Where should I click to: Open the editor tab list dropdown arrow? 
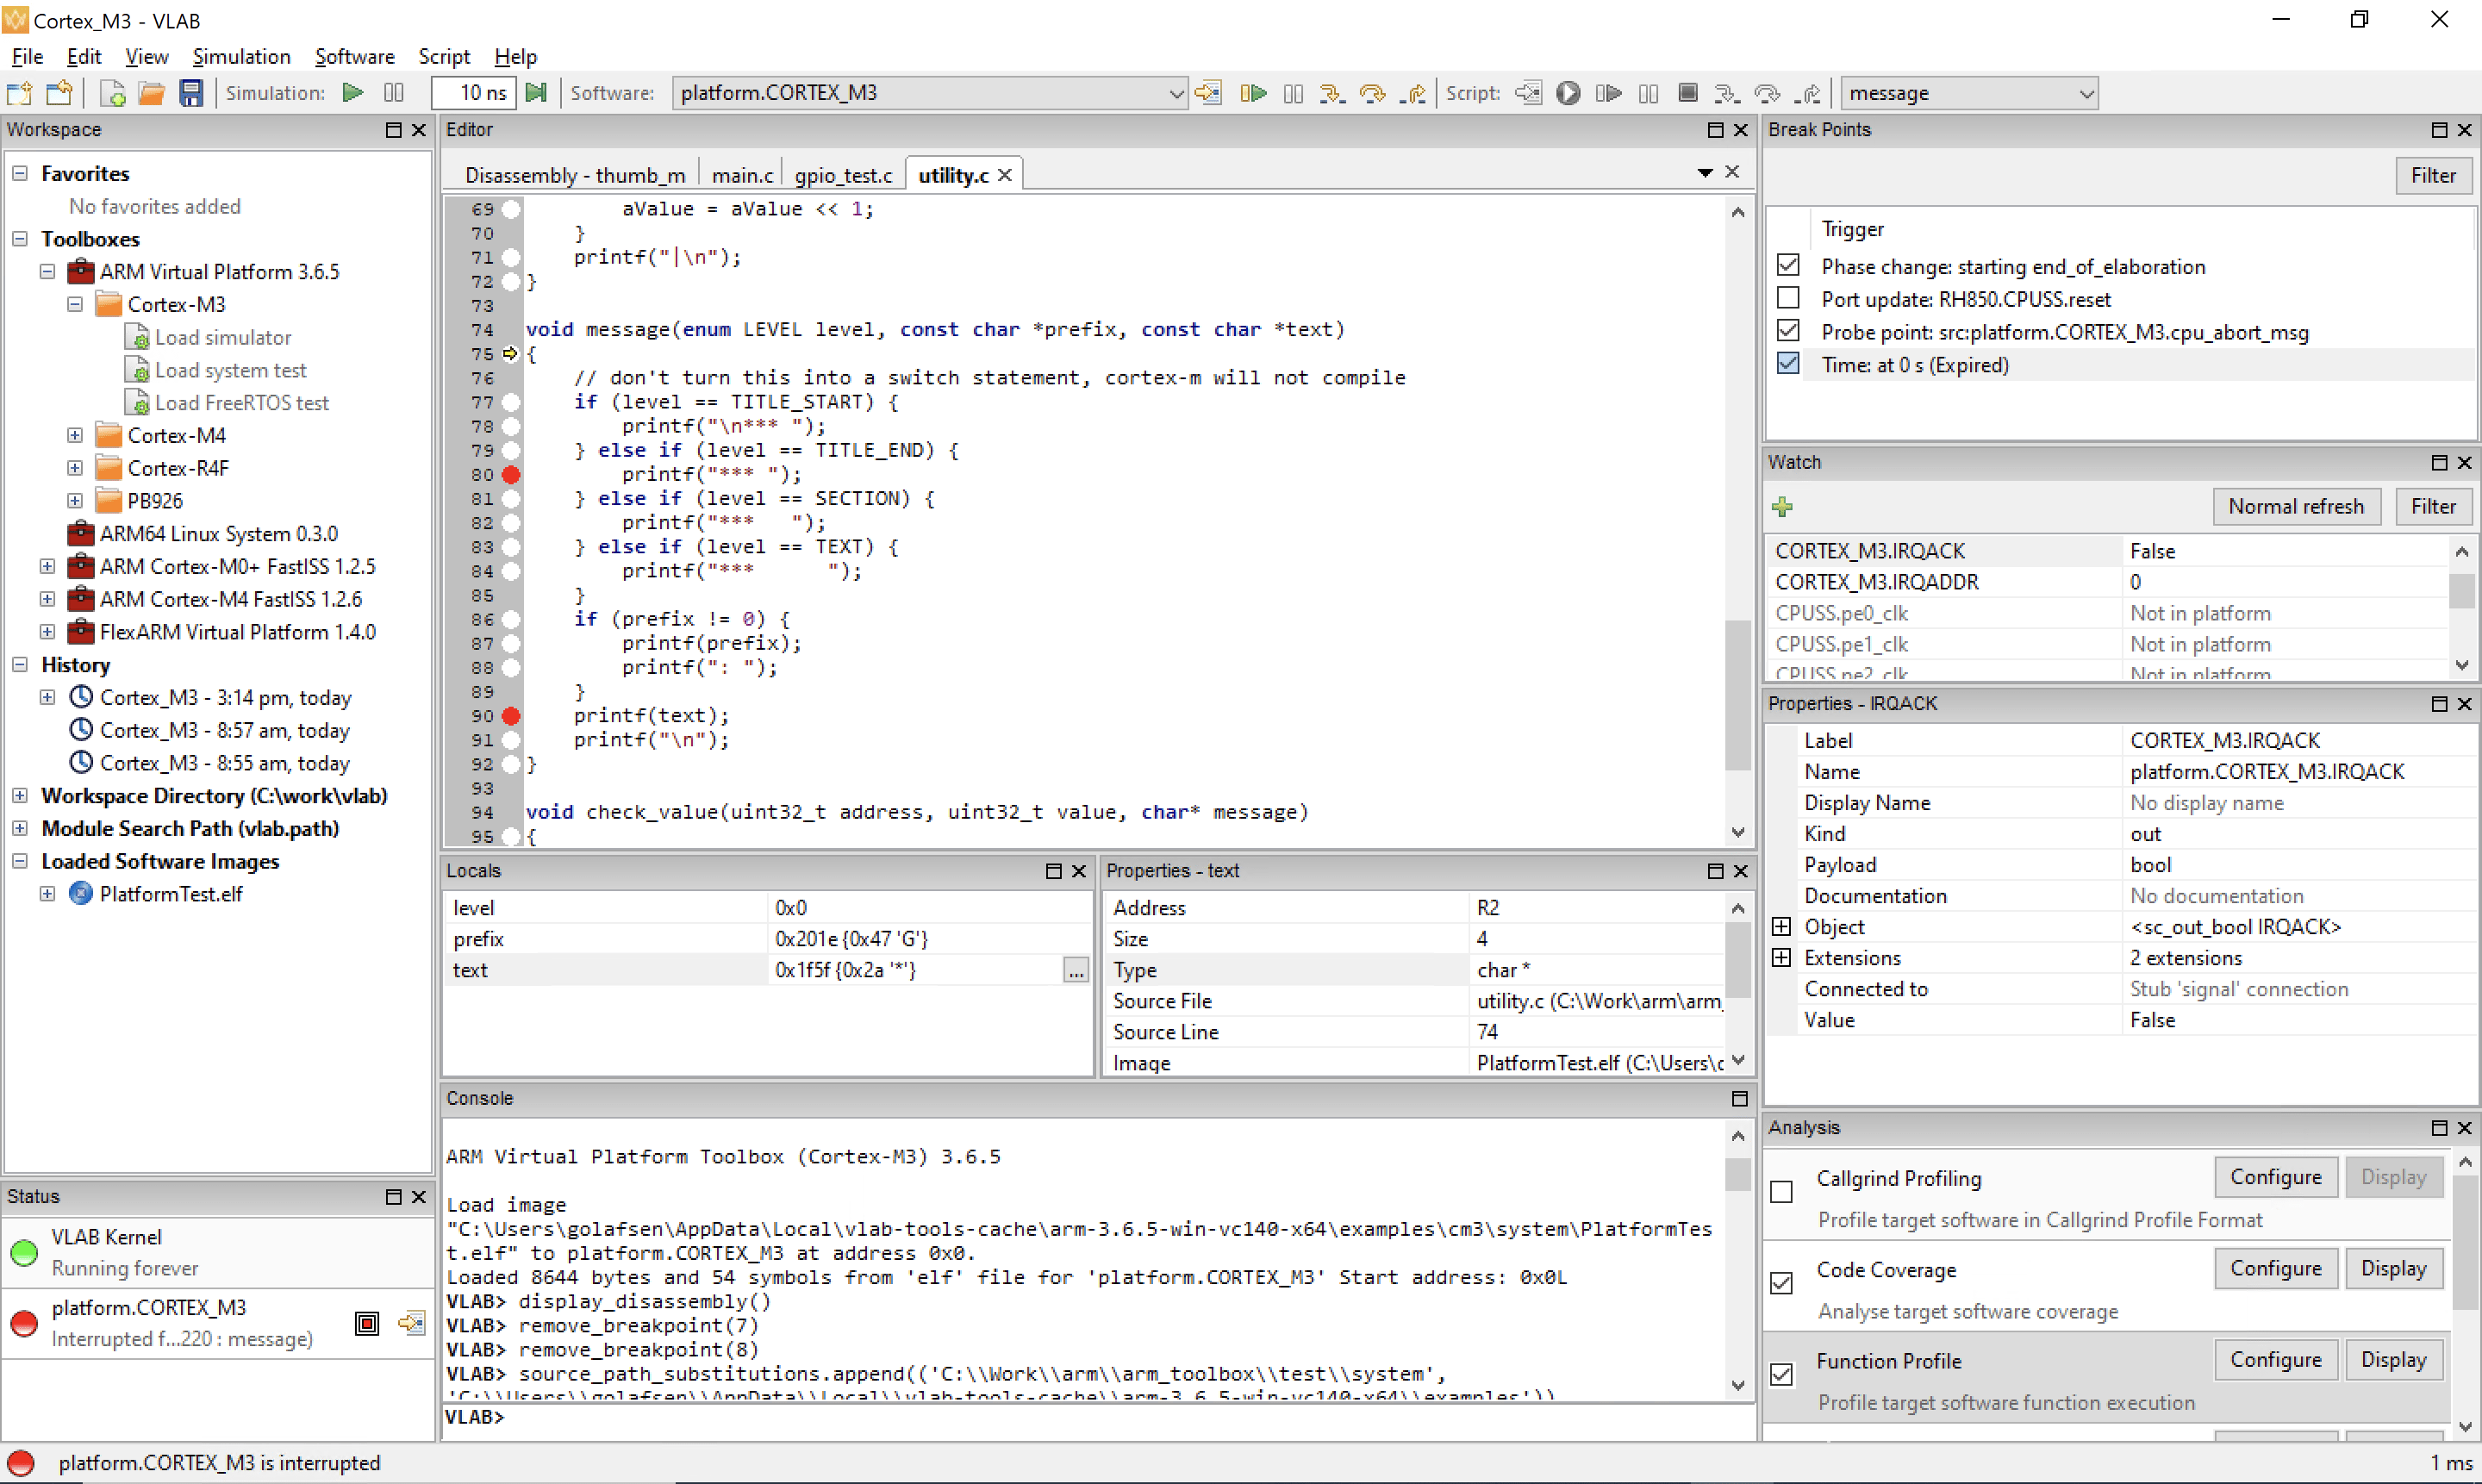click(x=1705, y=173)
